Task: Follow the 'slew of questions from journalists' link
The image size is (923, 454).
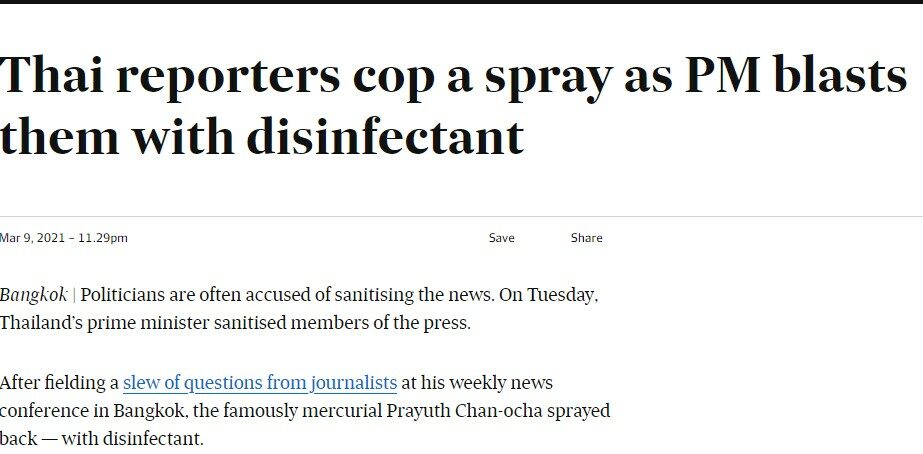Action: [x=260, y=383]
